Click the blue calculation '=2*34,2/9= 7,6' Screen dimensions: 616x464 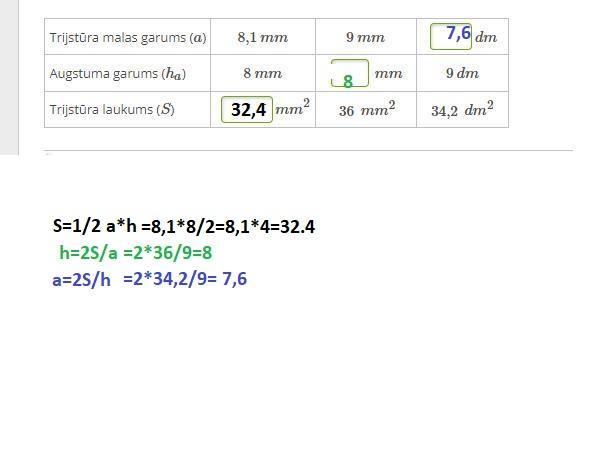185,279
